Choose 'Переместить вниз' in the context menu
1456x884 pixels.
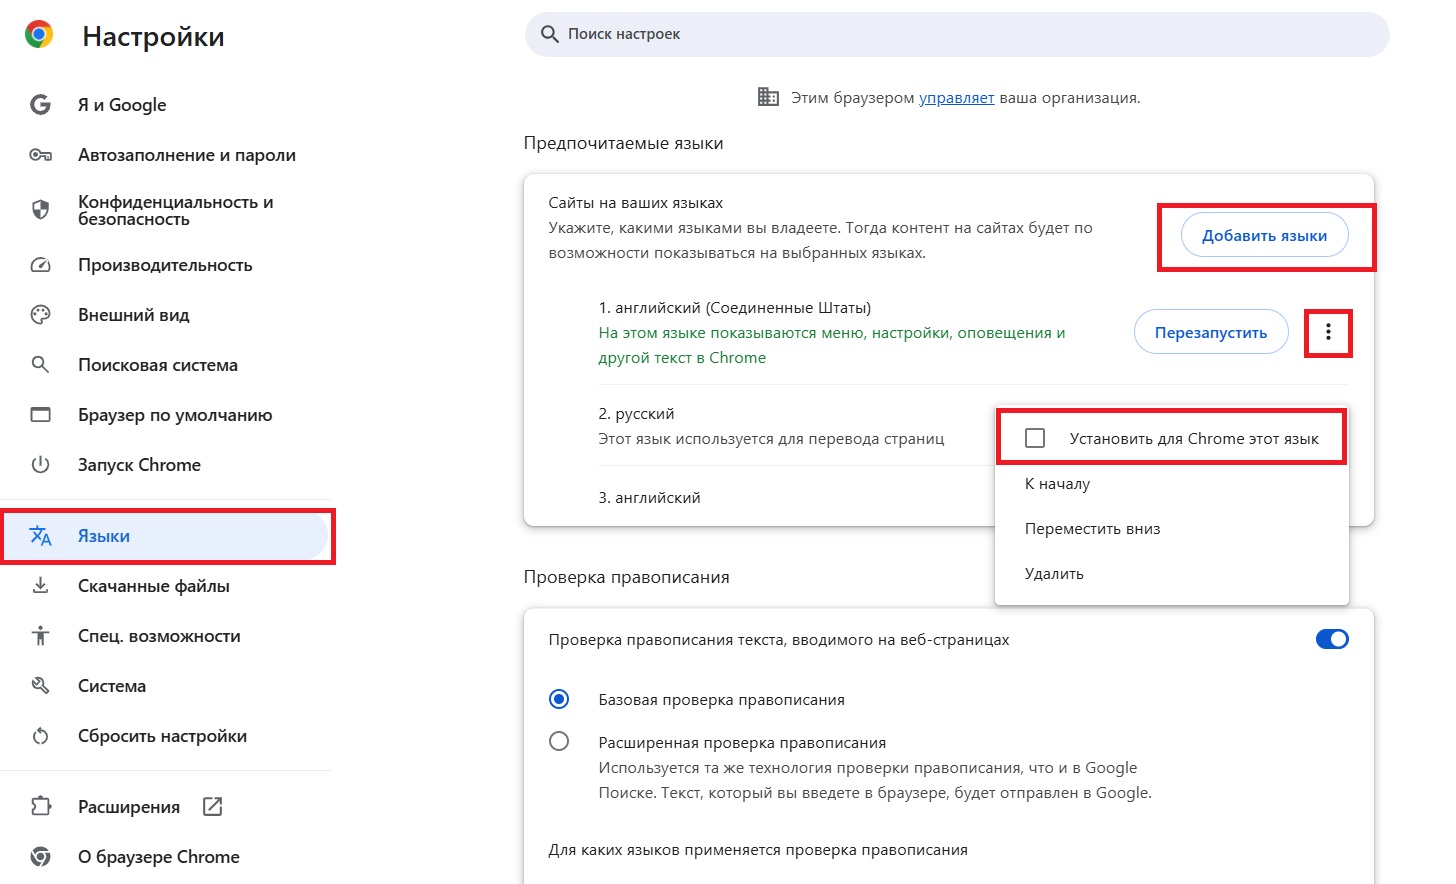[x=1092, y=529]
